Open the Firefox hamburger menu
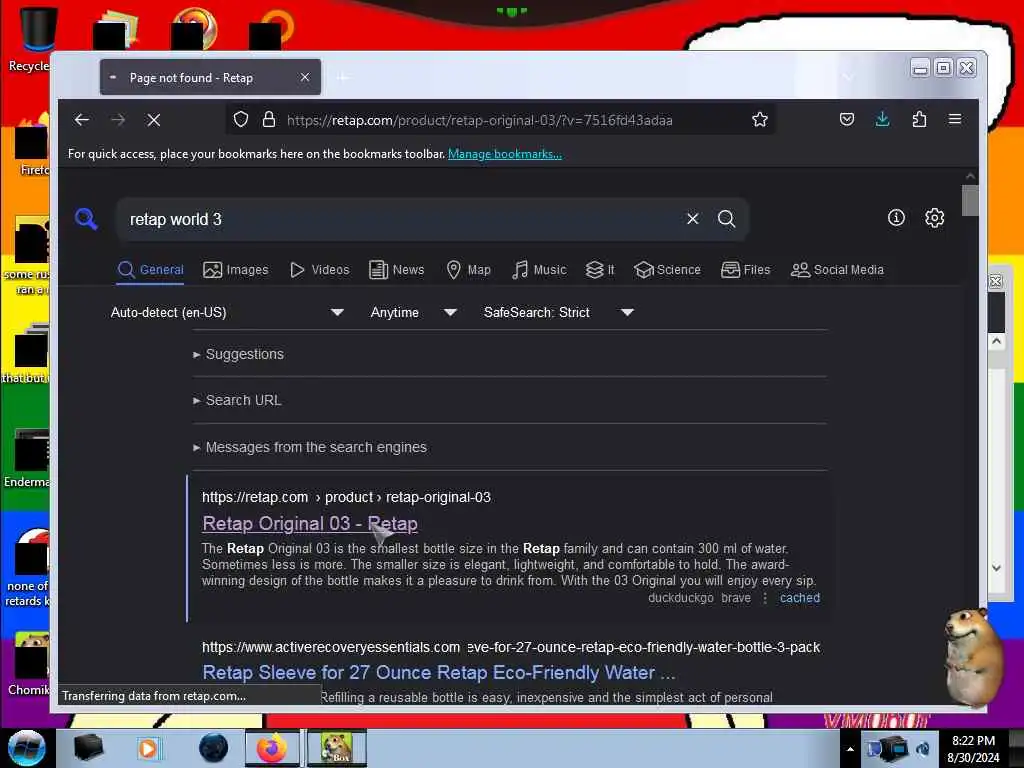The height and width of the screenshot is (768, 1024). [955, 120]
